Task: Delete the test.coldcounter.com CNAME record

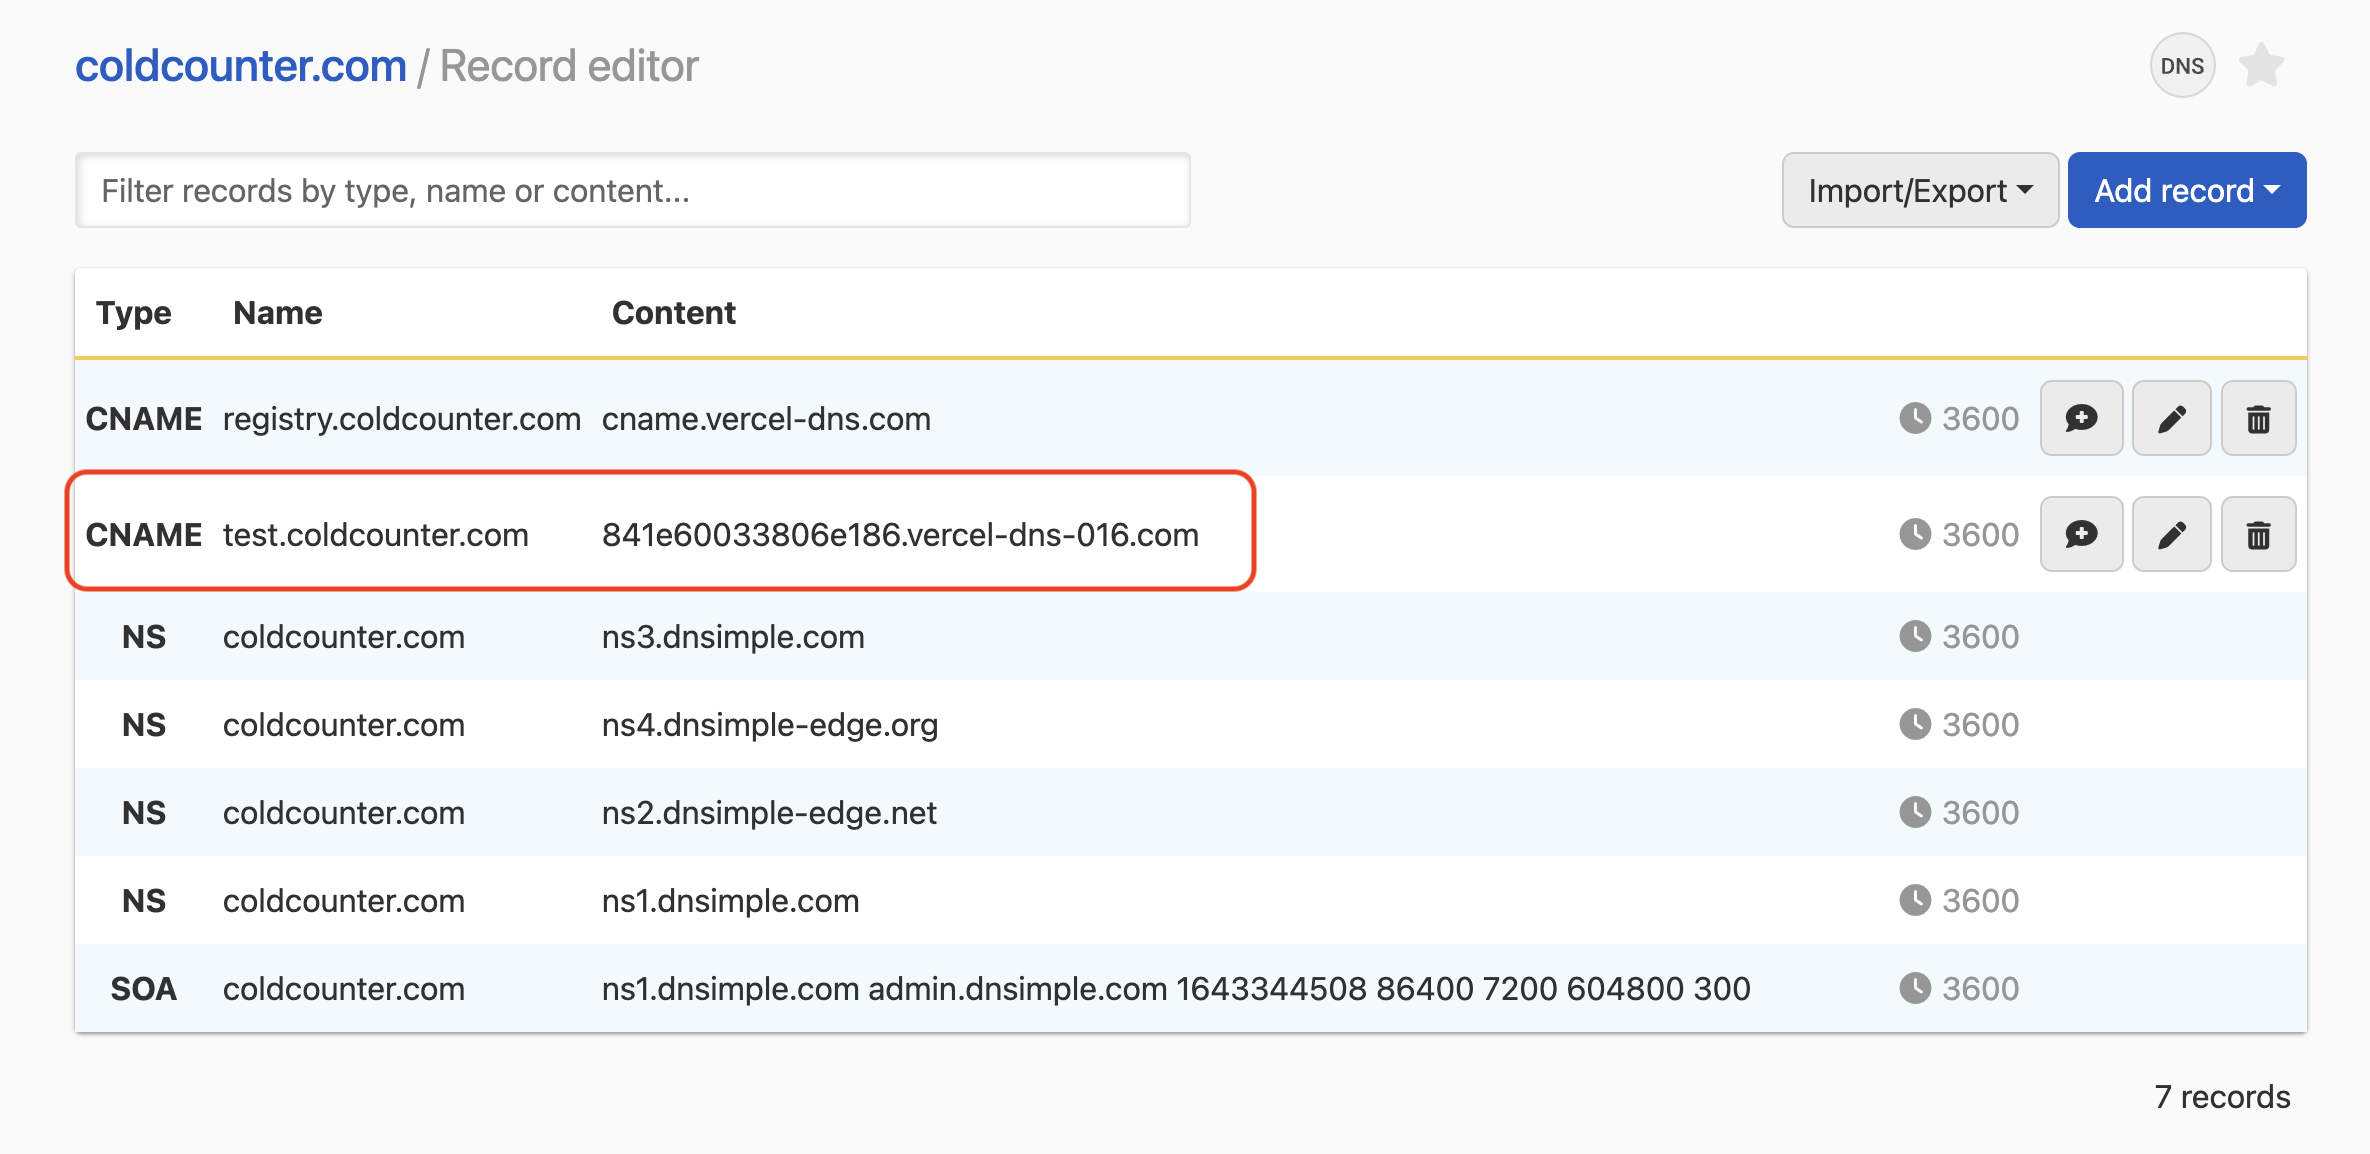Action: (2258, 534)
